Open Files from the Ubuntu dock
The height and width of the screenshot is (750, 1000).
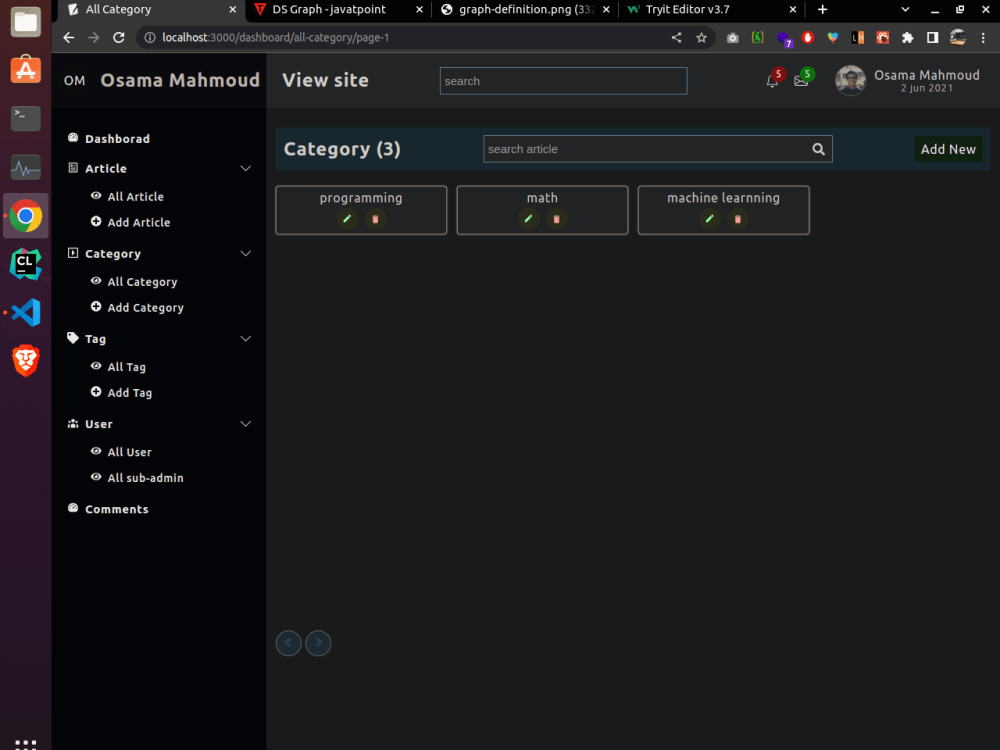(26, 22)
